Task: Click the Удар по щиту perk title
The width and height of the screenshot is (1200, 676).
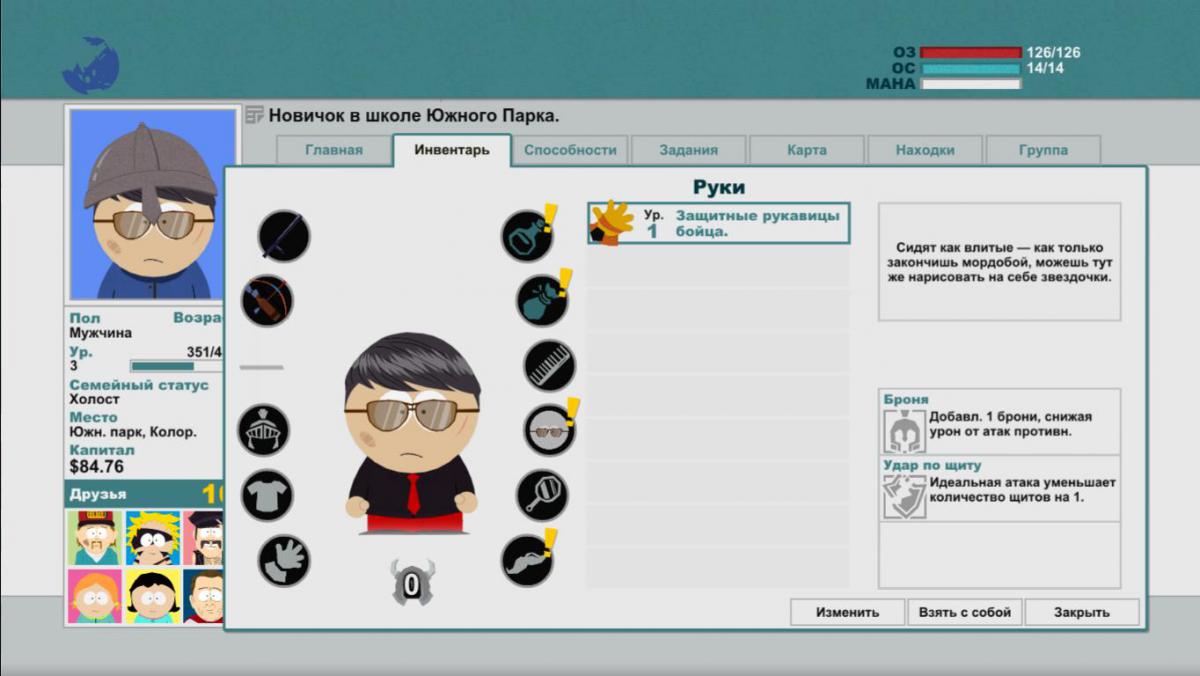Action: (932, 465)
